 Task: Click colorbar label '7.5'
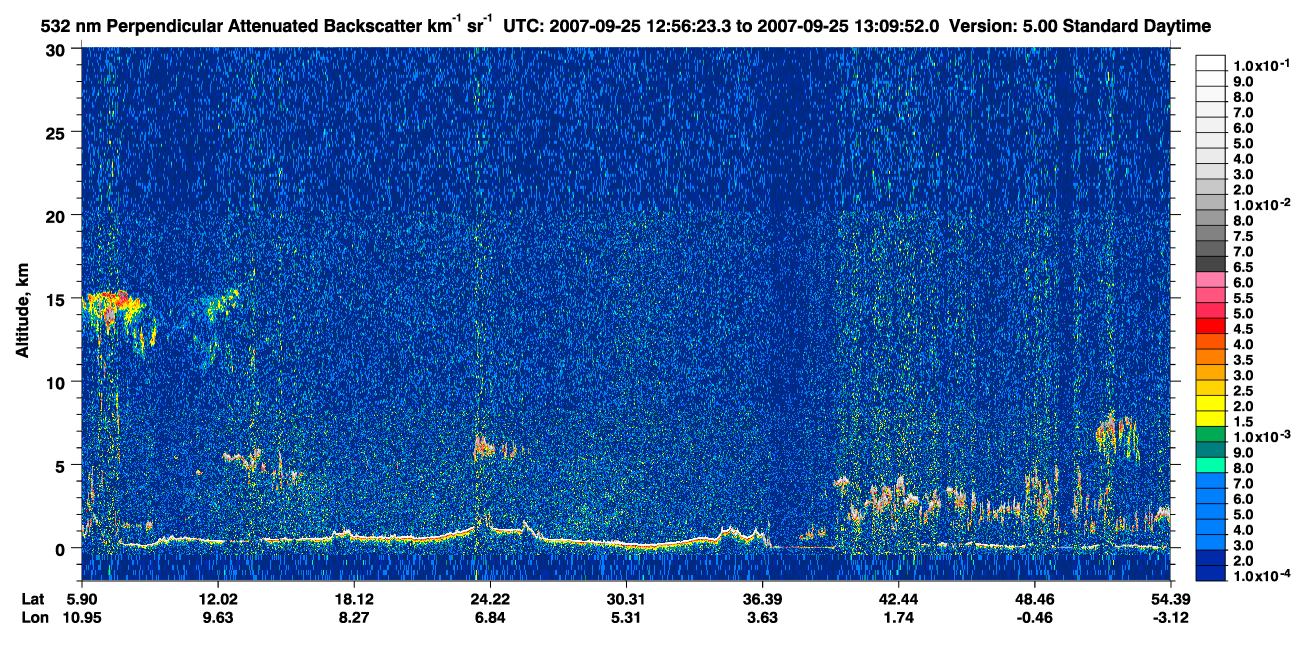pos(1245,235)
